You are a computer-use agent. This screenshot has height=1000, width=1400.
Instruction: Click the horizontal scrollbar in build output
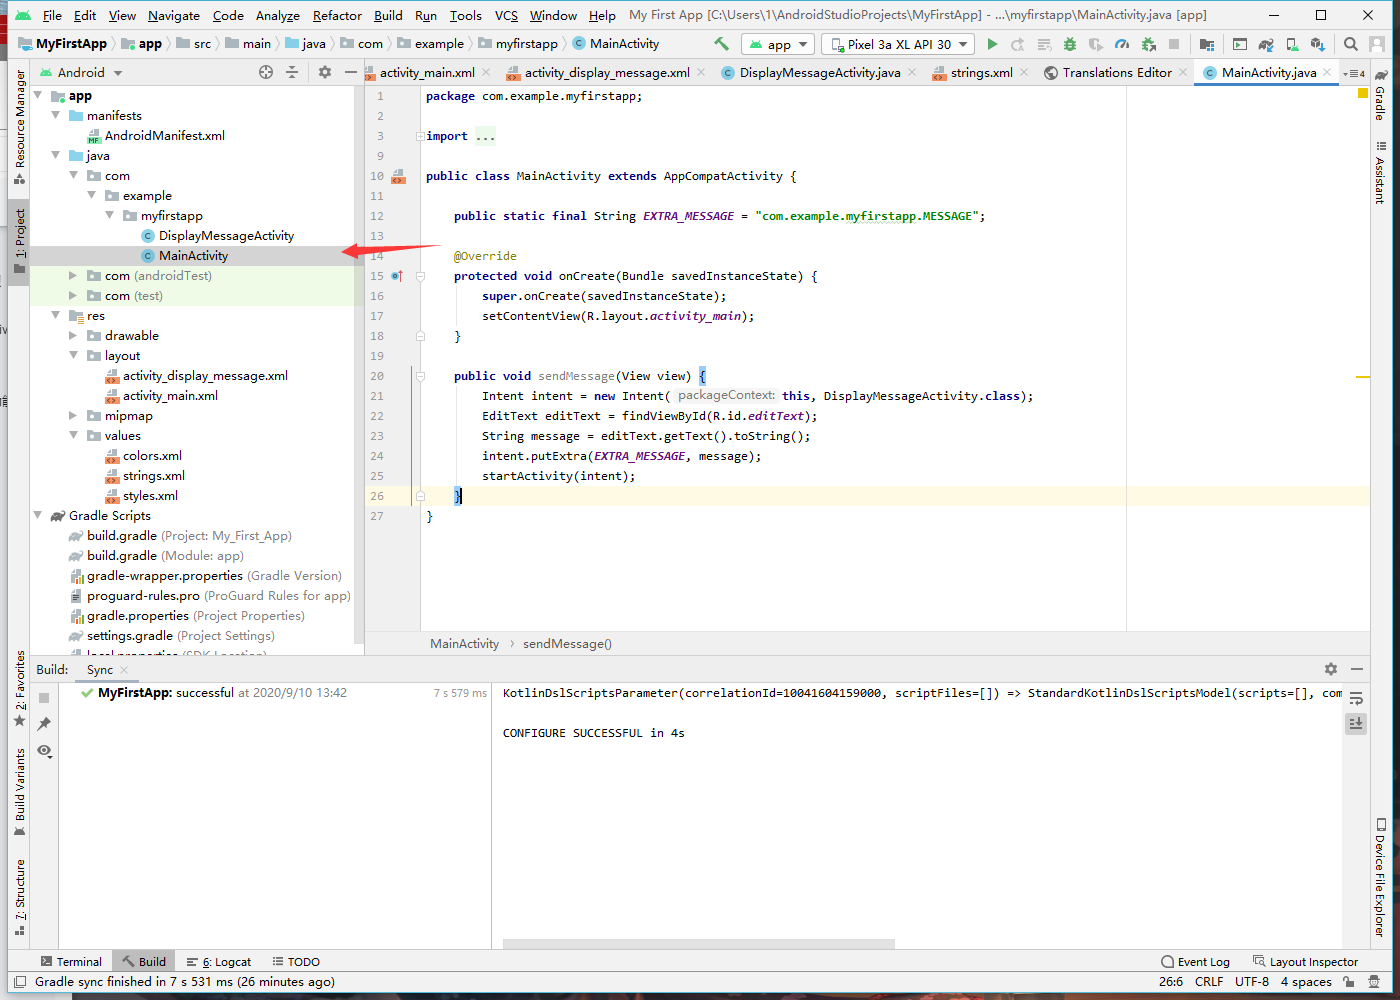(x=698, y=943)
